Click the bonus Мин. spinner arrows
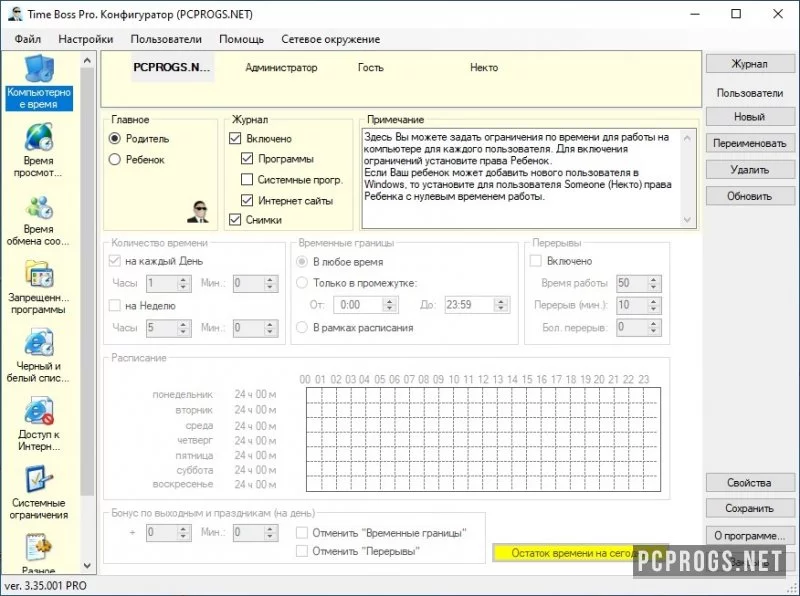The height and width of the screenshot is (596, 800). point(271,533)
